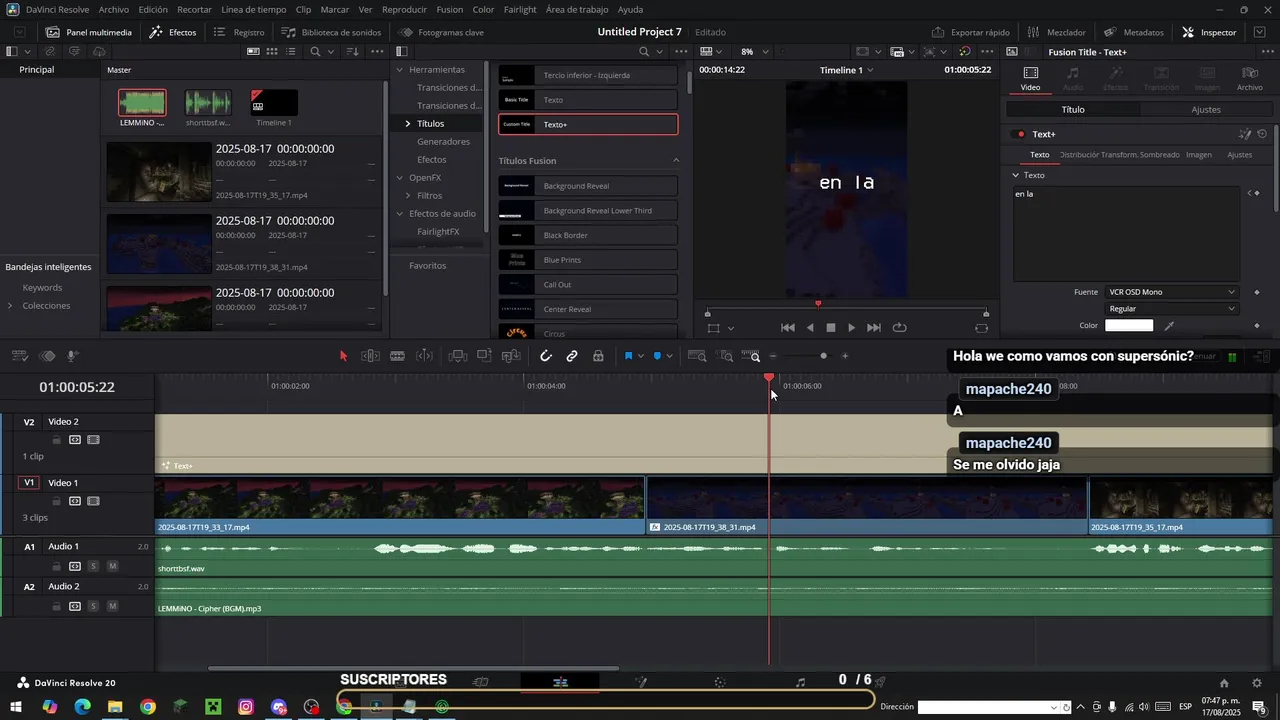Select the Generadores tree item
Viewport: 1280px width, 720px height.
tap(443, 142)
